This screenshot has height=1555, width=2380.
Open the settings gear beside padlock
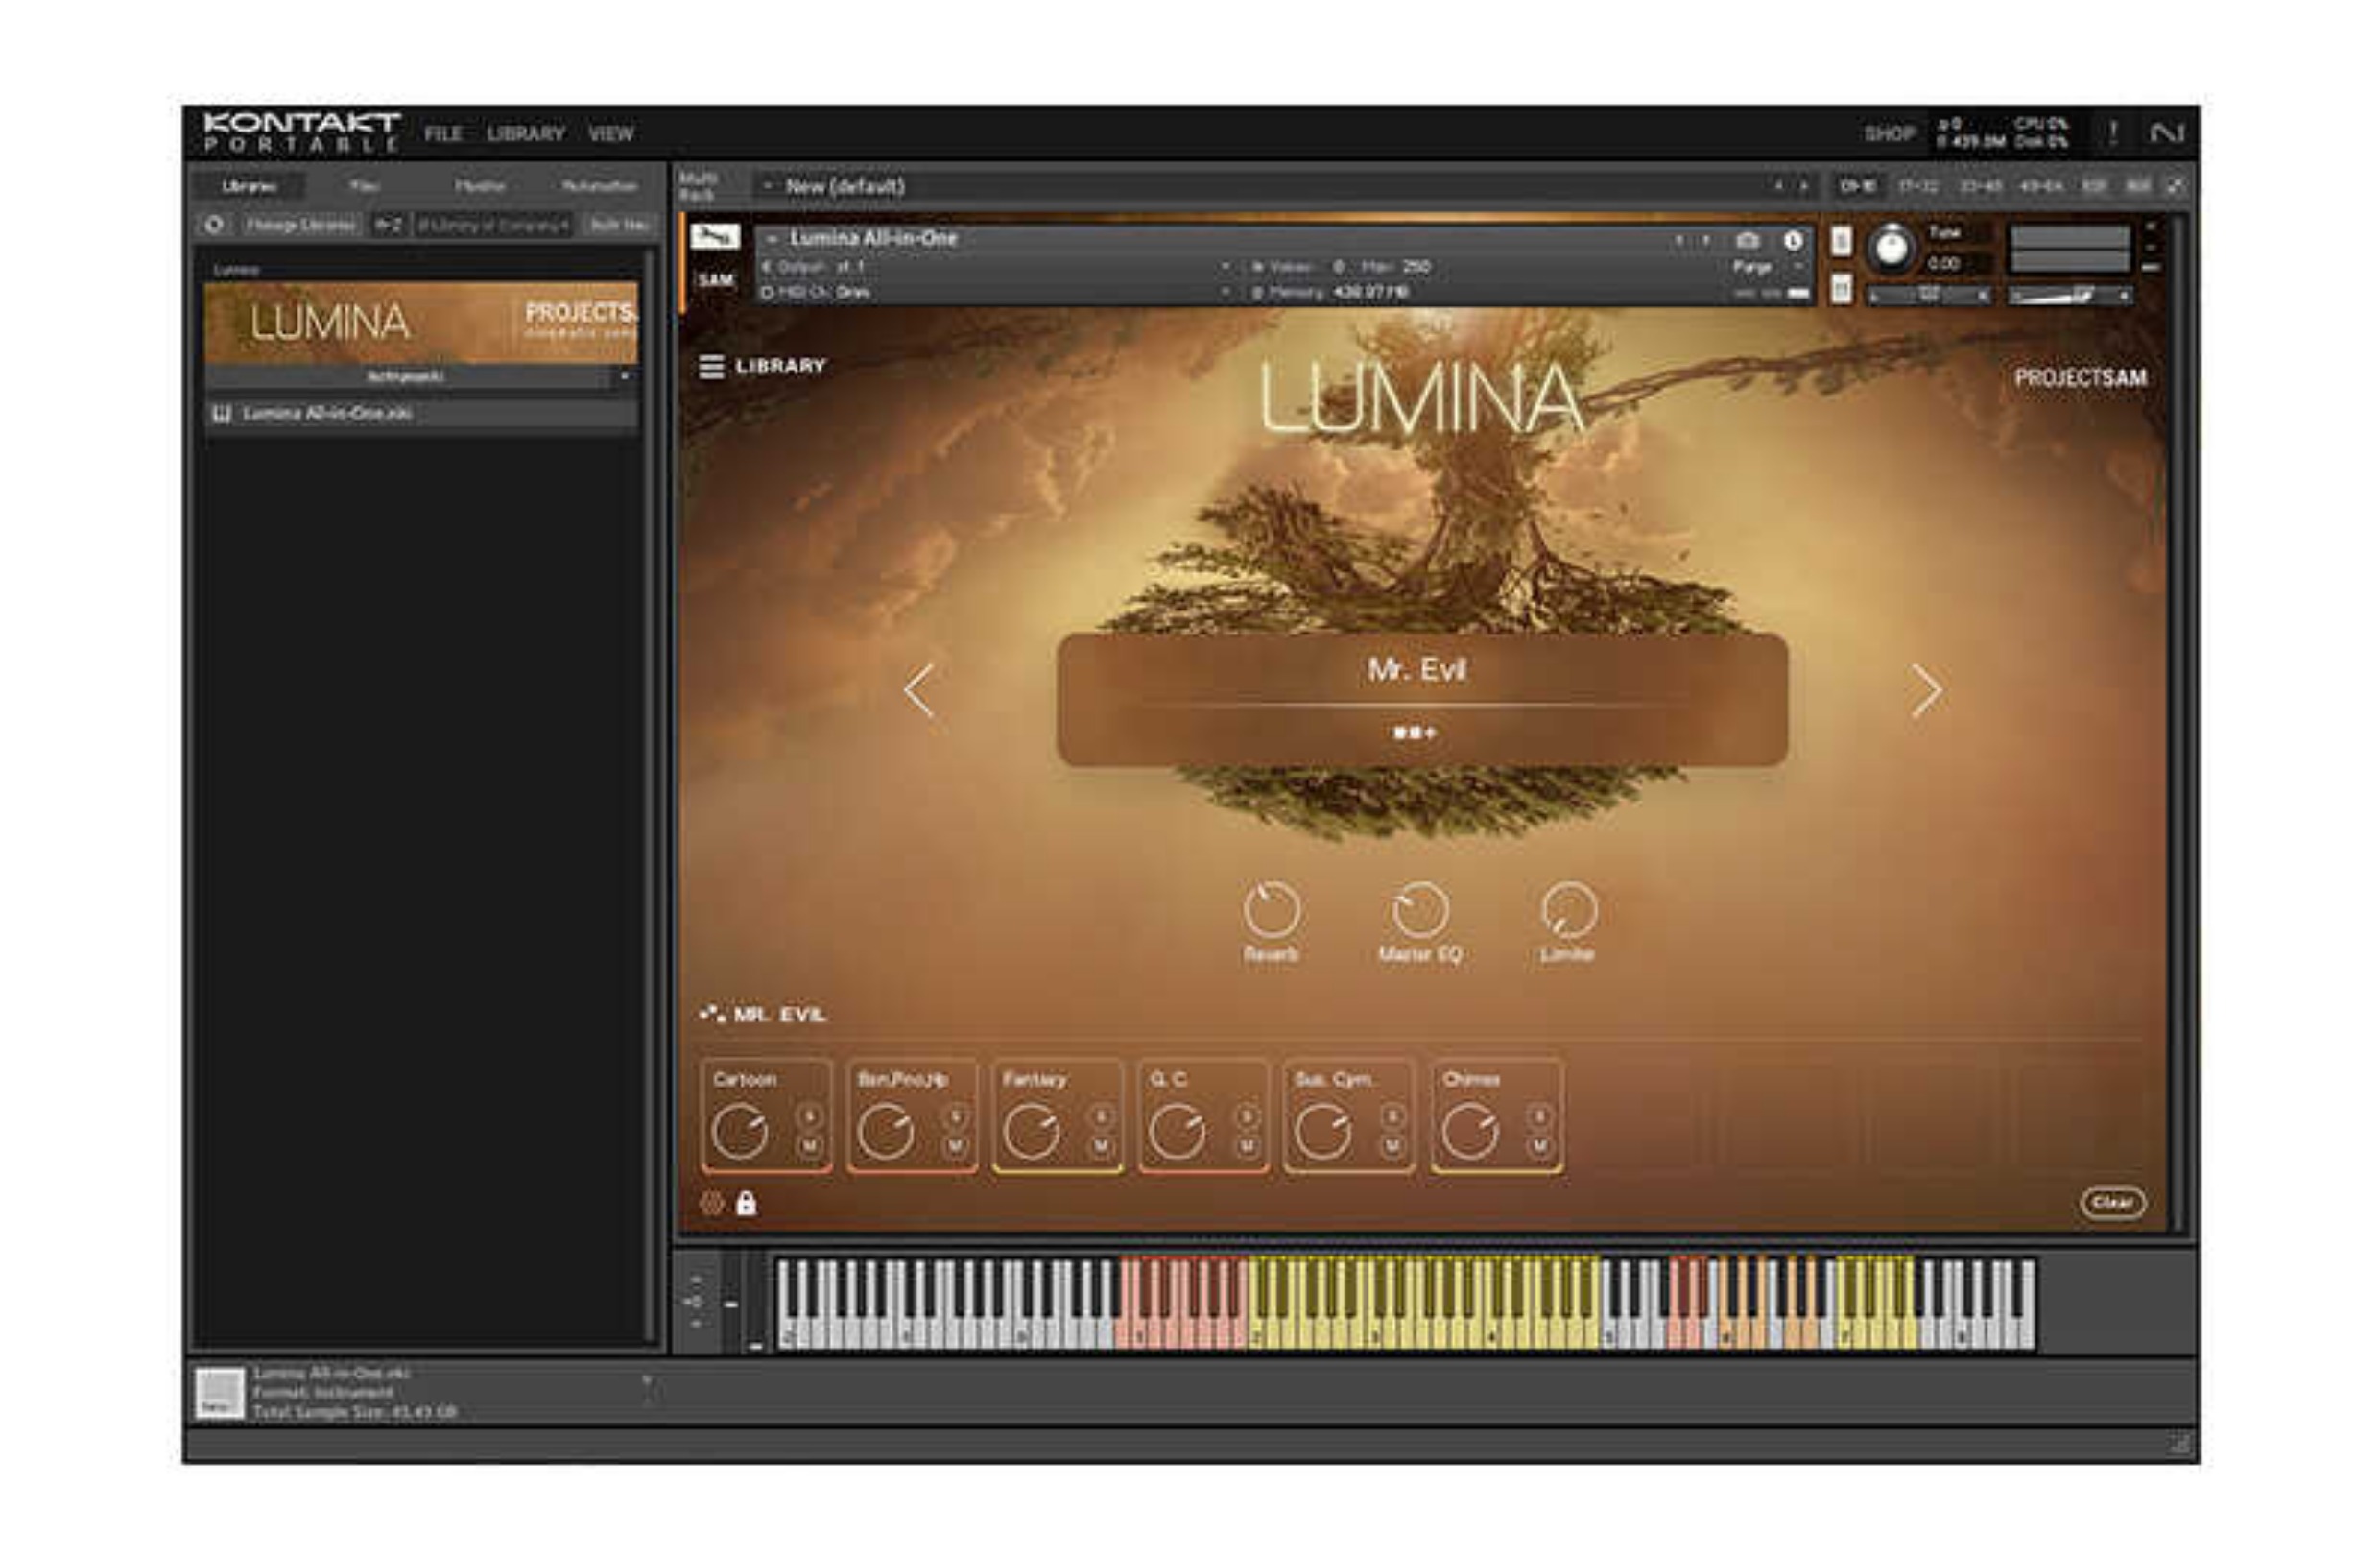coord(711,1203)
